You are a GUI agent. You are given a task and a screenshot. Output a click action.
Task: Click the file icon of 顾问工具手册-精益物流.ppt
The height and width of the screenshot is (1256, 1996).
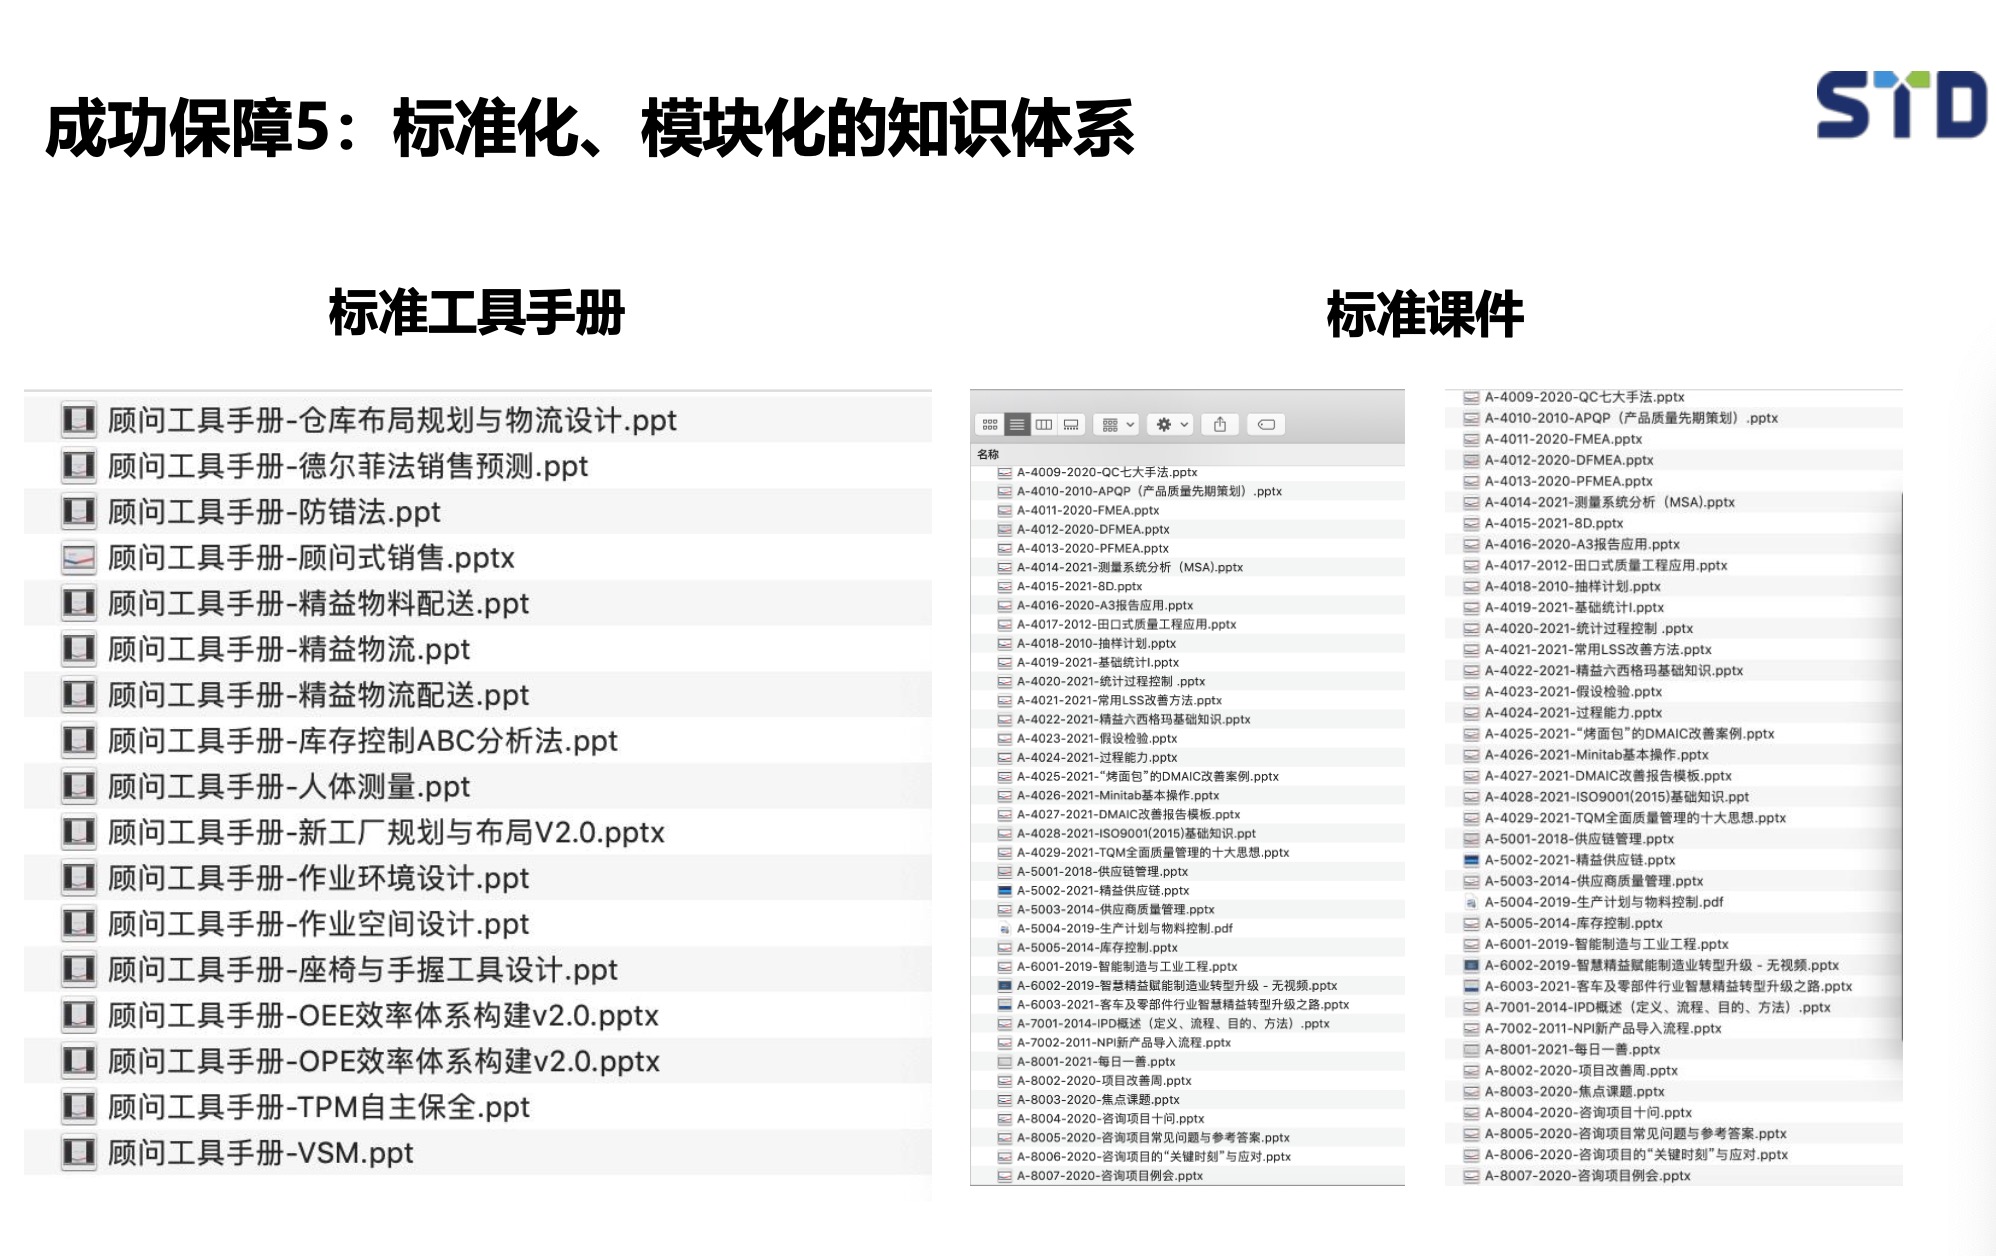click(x=79, y=649)
